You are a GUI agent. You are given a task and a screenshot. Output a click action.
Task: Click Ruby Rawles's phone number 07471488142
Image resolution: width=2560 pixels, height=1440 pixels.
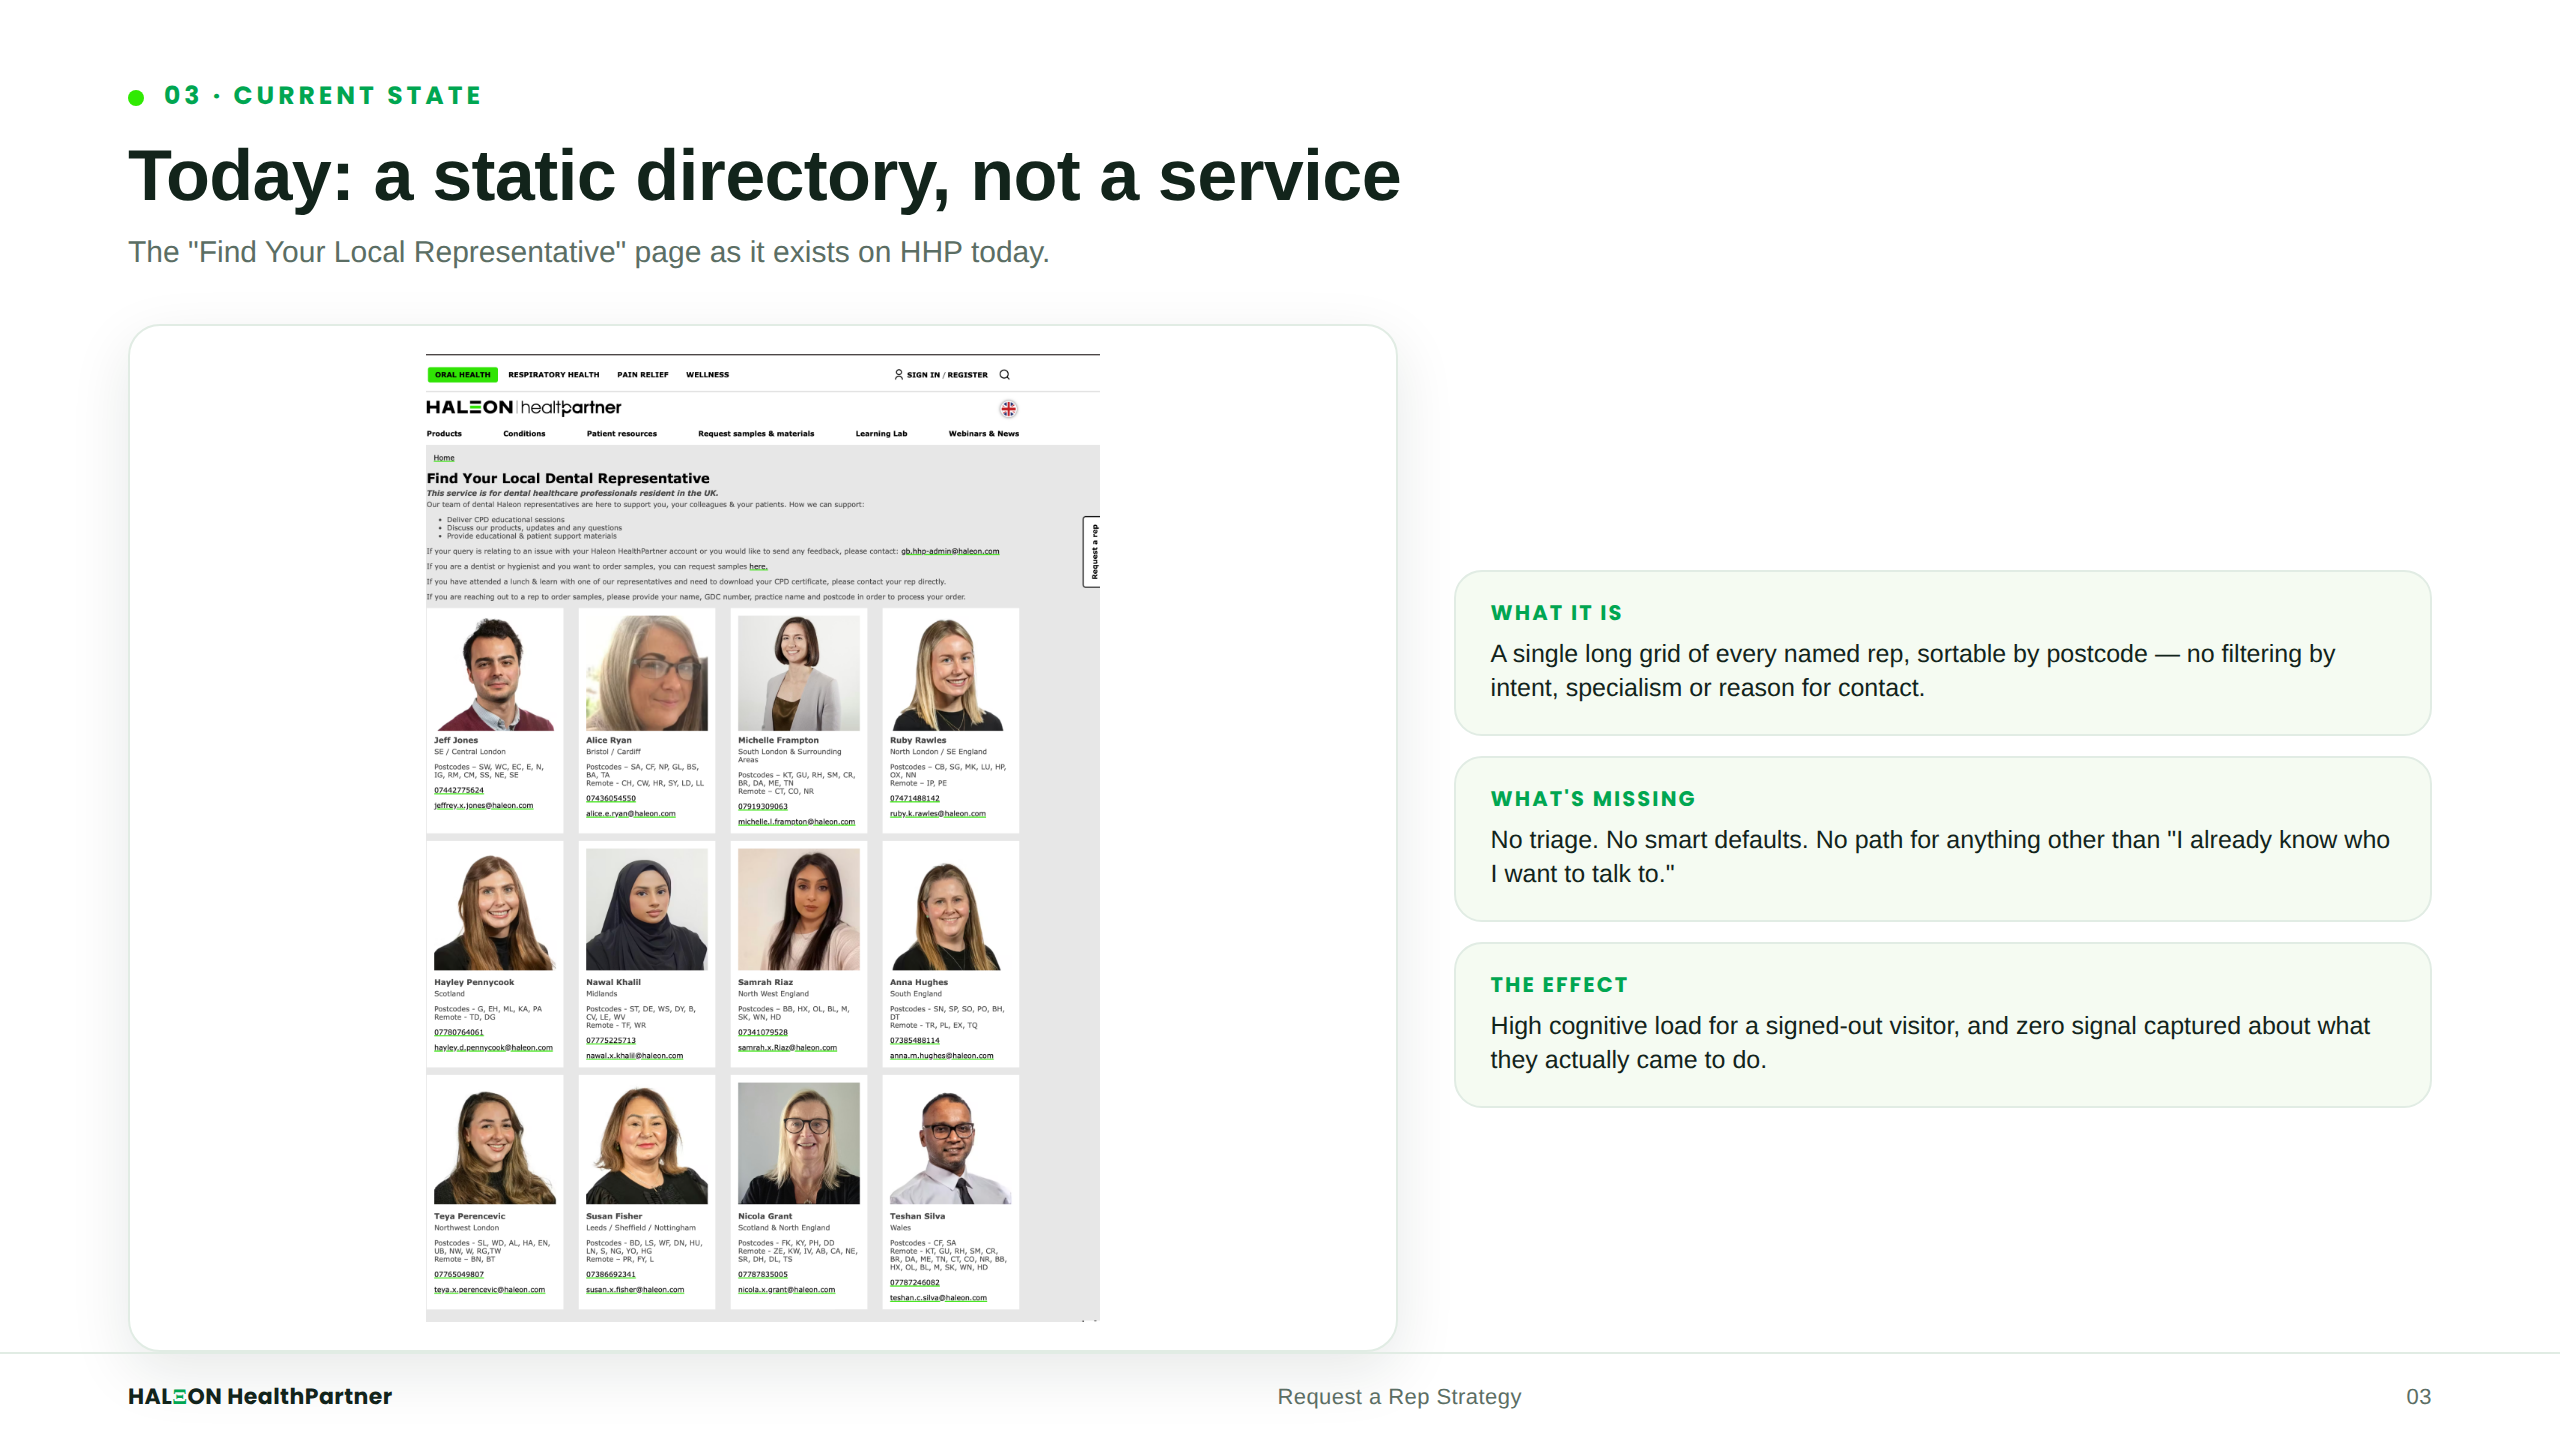point(915,799)
